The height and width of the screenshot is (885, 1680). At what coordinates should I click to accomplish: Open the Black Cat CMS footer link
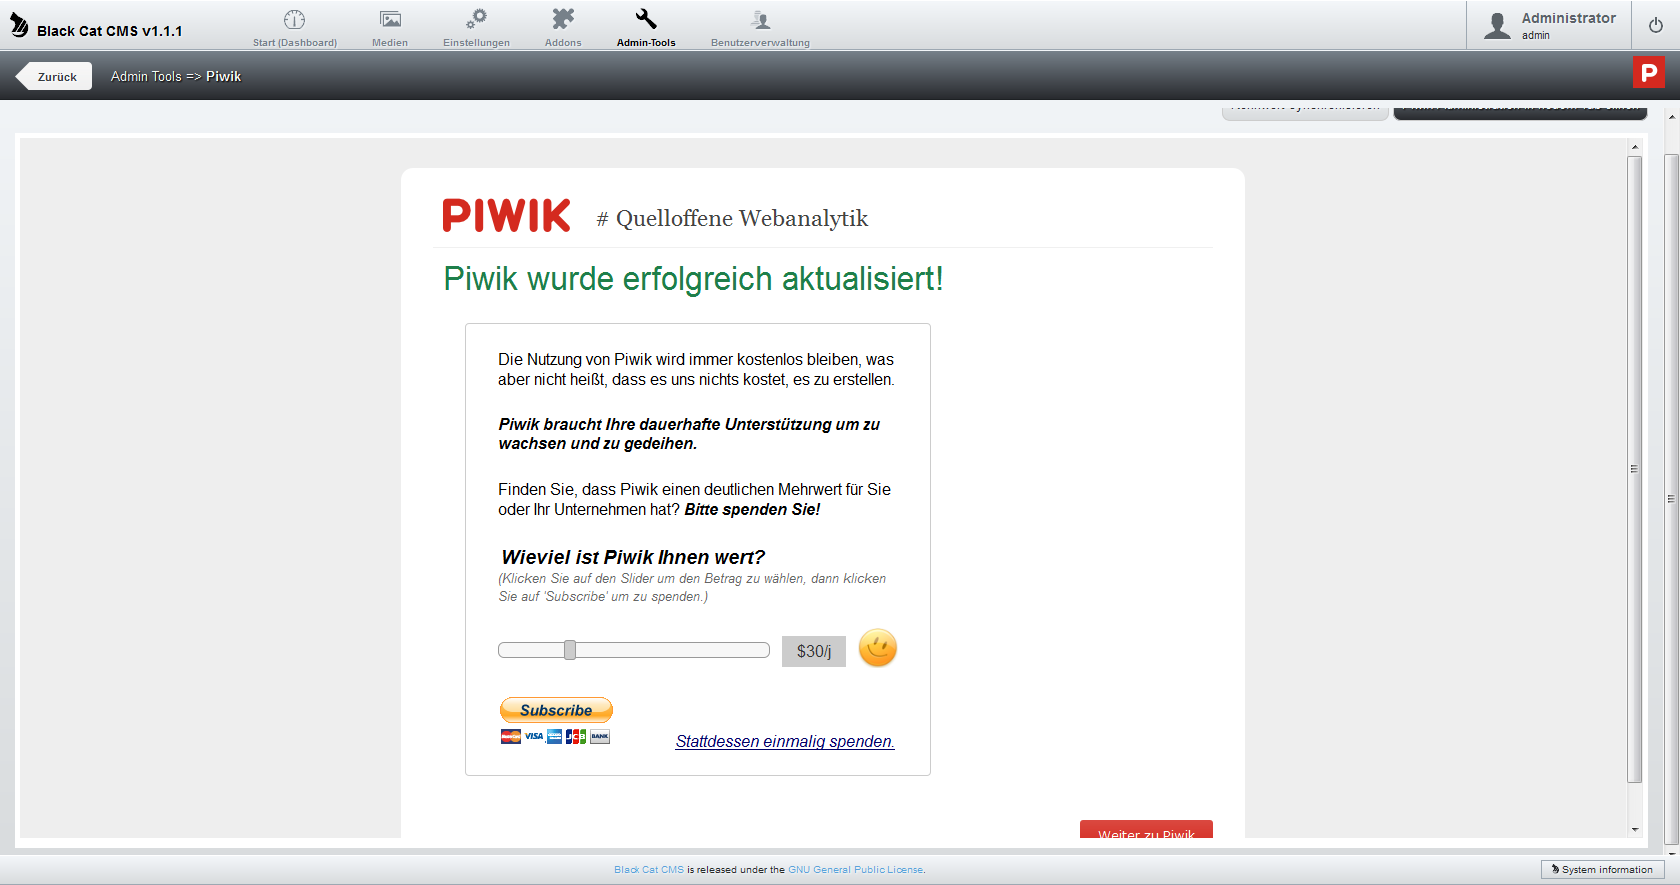click(x=649, y=870)
